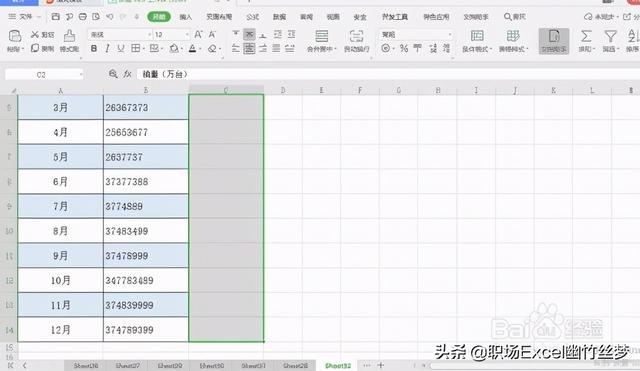Click the Save icon in quick access bar
Viewport: 640px width, 371px height.
[56, 17]
